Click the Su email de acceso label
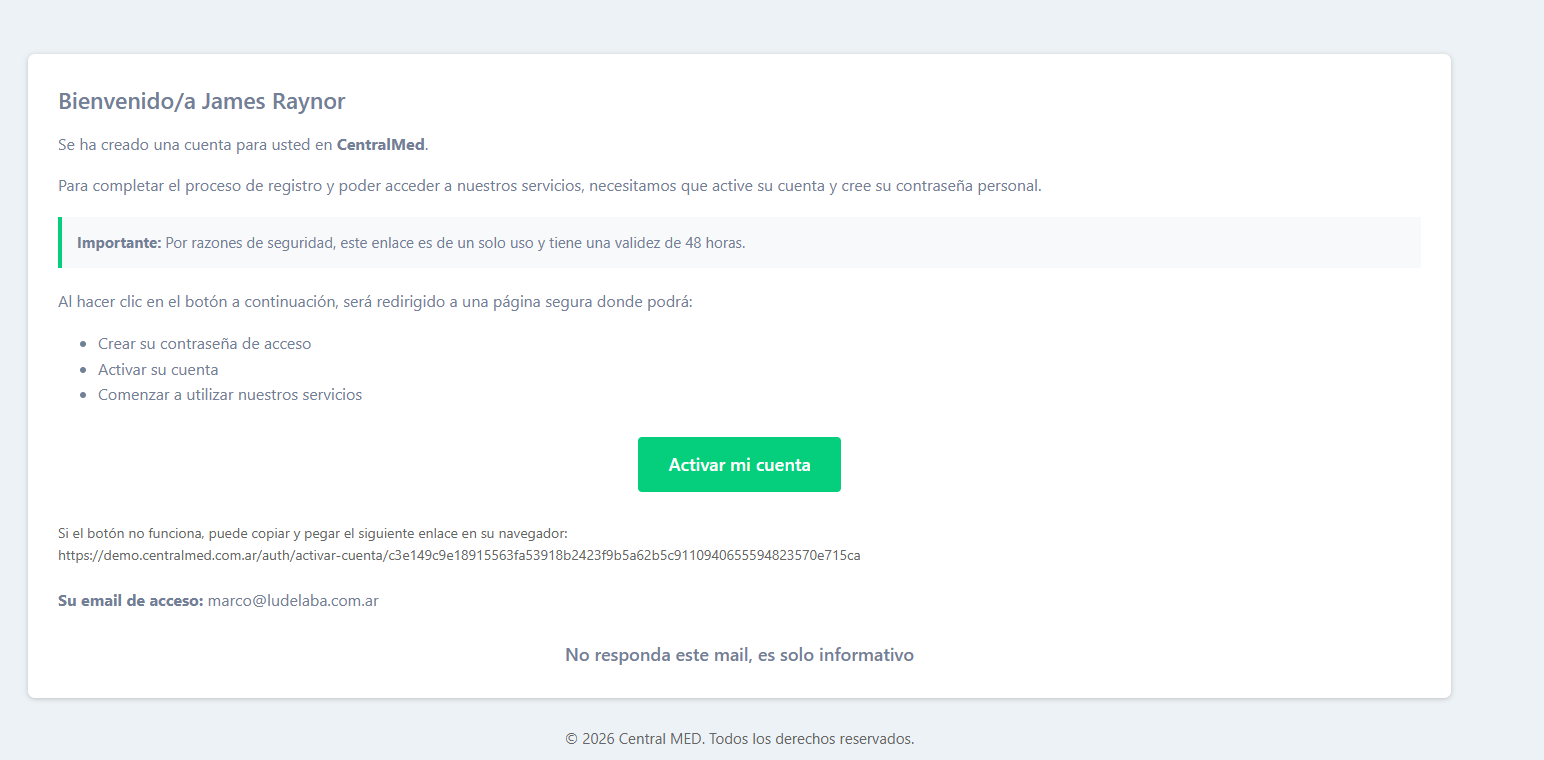This screenshot has width=1544, height=760. point(131,601)
